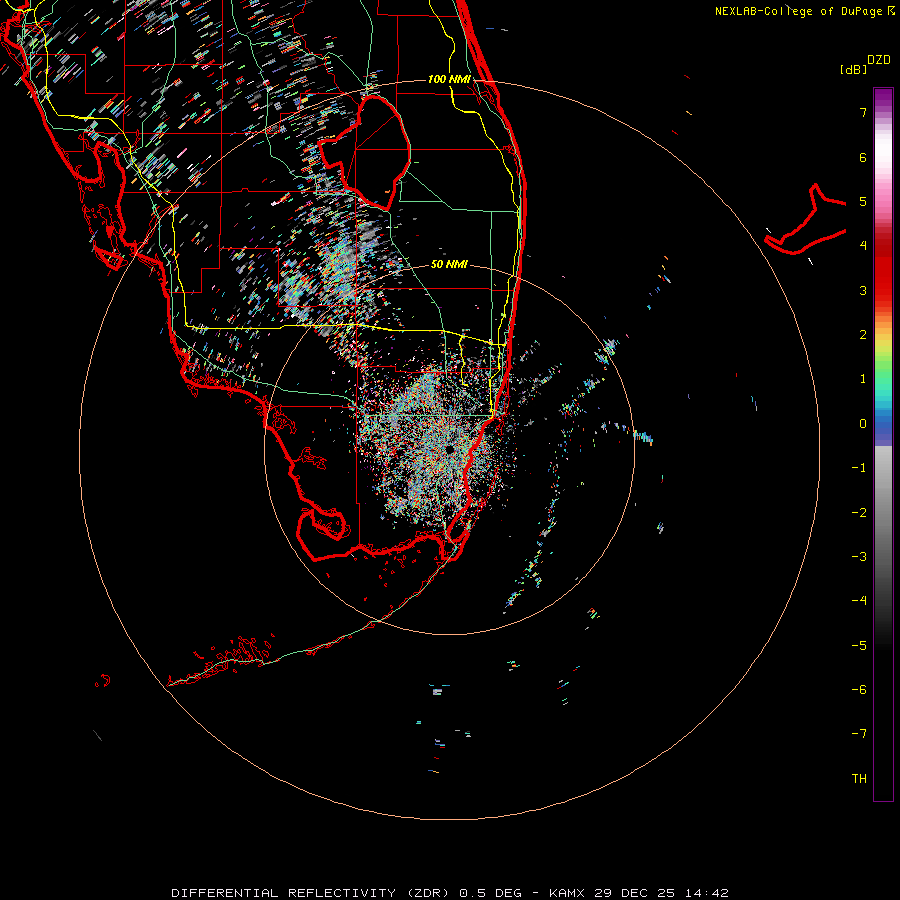The image size is (900, 900).
Task: Click the center of the Lake Okeechobee outline
Action: tap(364, 152)
